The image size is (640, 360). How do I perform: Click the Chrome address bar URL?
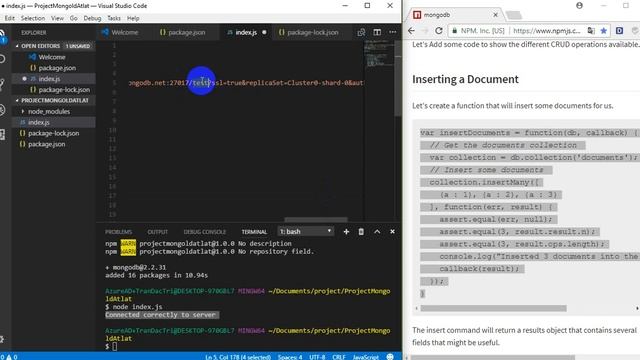pyautogui.click(x=547, y=31)
